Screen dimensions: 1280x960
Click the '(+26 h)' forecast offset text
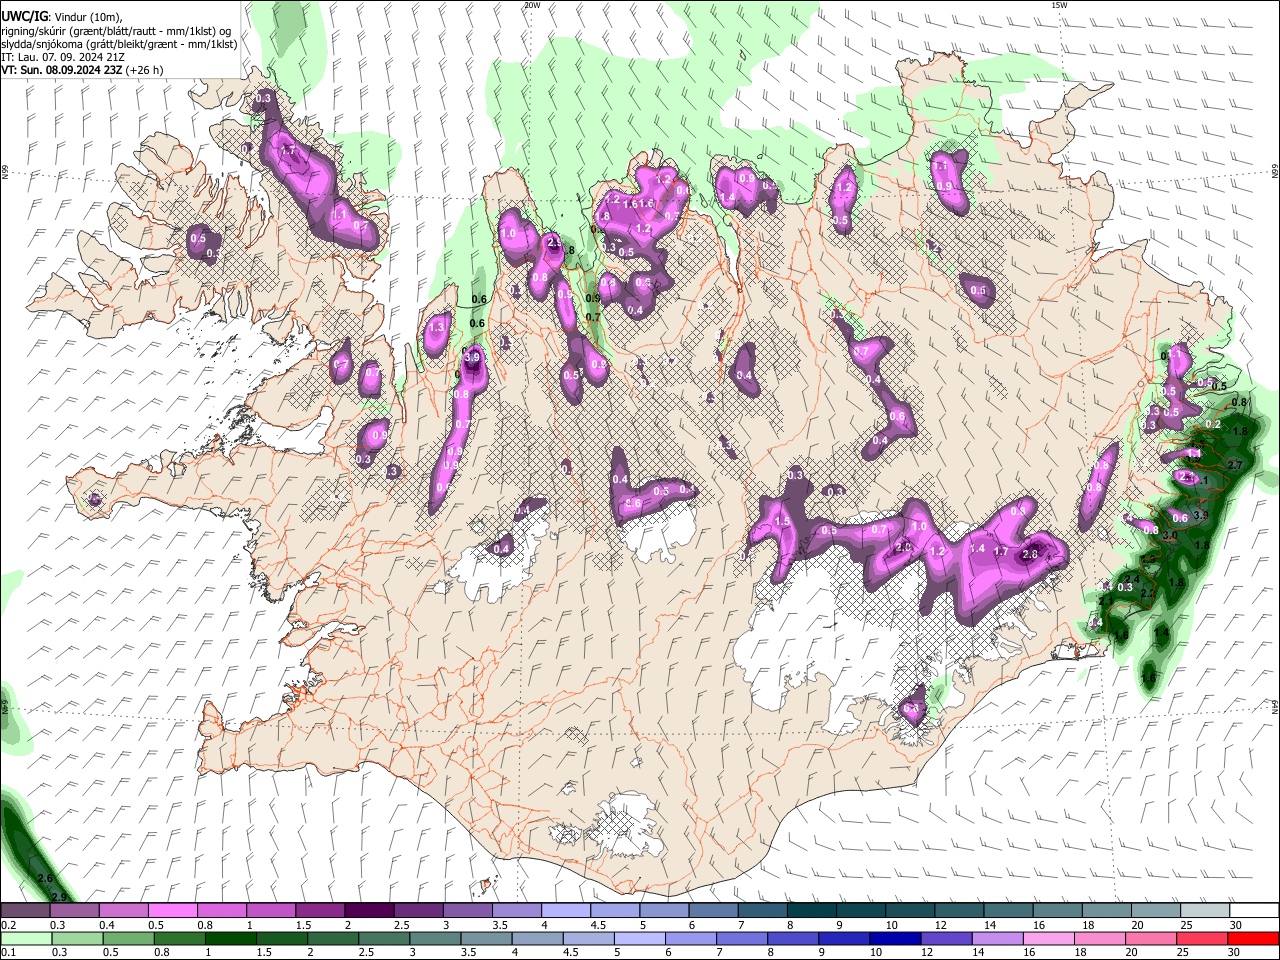(145, 70)
